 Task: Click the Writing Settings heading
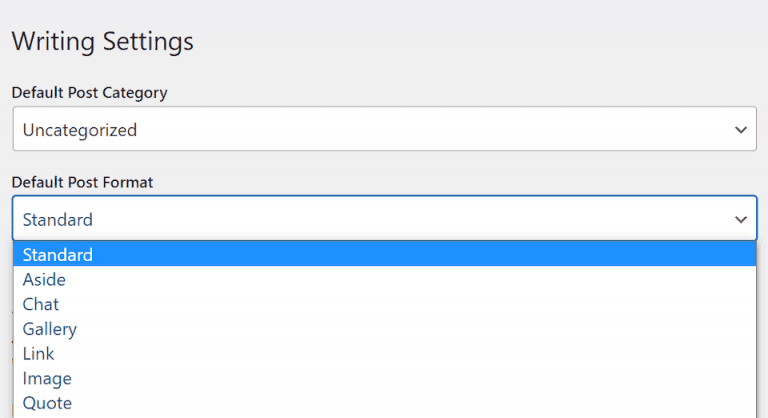[102, 42]
